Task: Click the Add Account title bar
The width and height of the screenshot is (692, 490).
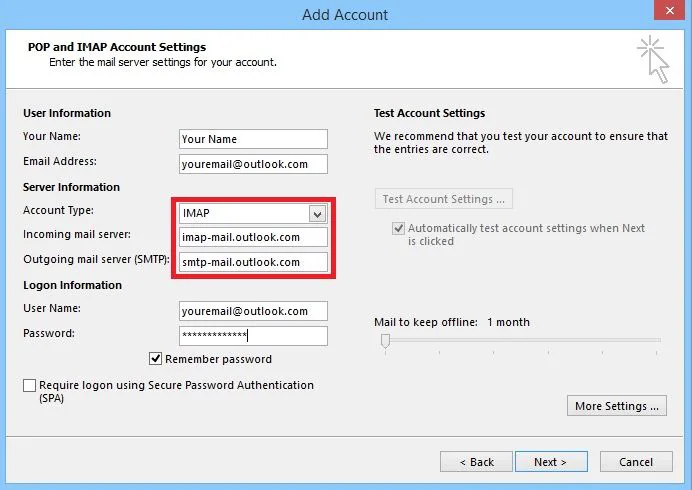Action: [344, 14]
